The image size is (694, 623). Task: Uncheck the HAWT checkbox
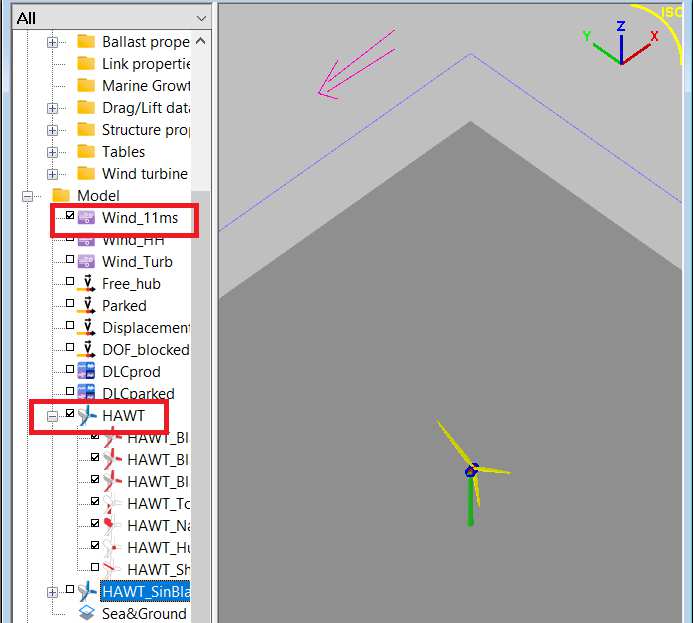point(69,414)
